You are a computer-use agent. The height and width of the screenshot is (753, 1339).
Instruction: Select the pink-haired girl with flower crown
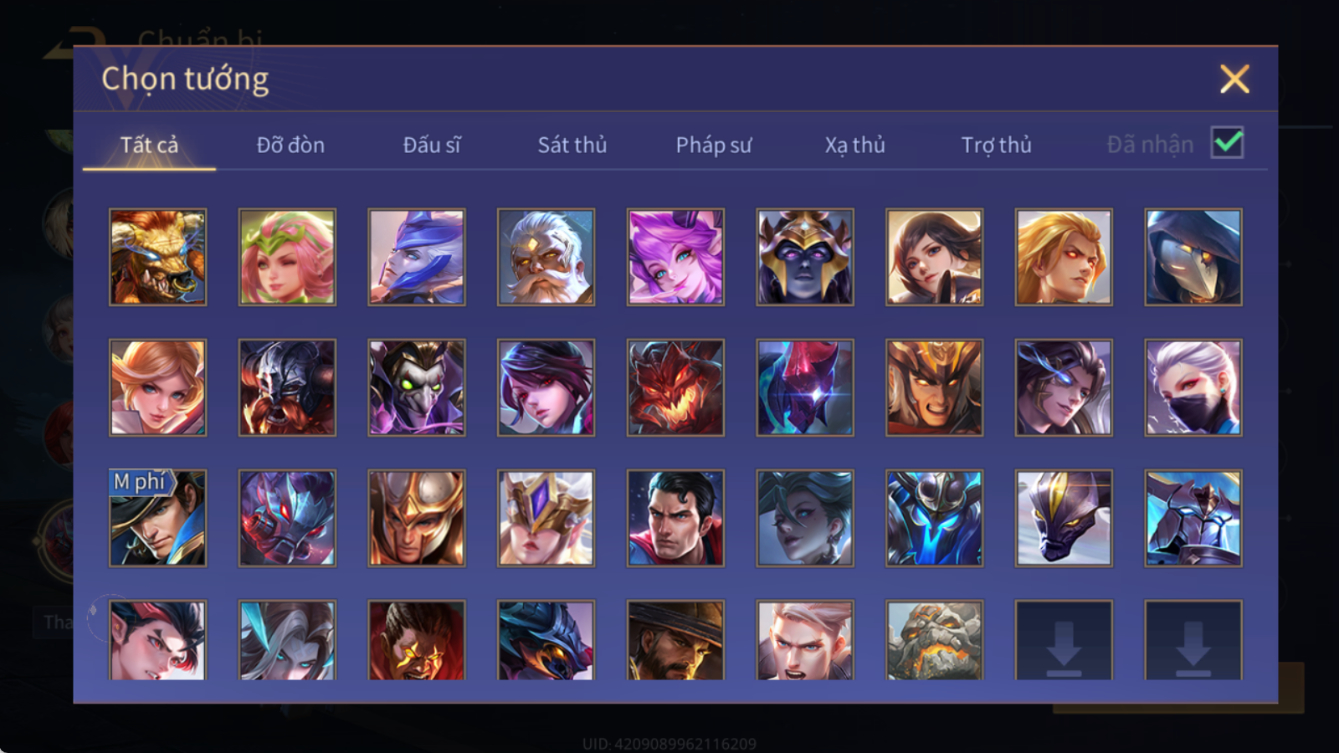tap(287, 257)
